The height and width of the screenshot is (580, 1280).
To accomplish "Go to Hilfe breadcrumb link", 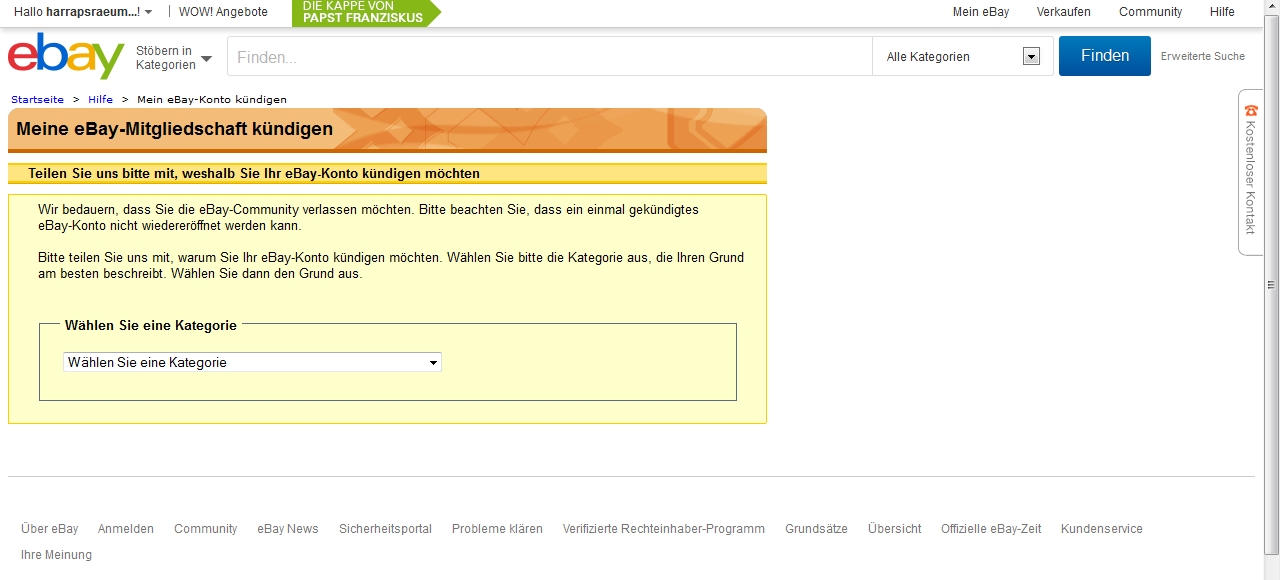I will coord(100,100).
